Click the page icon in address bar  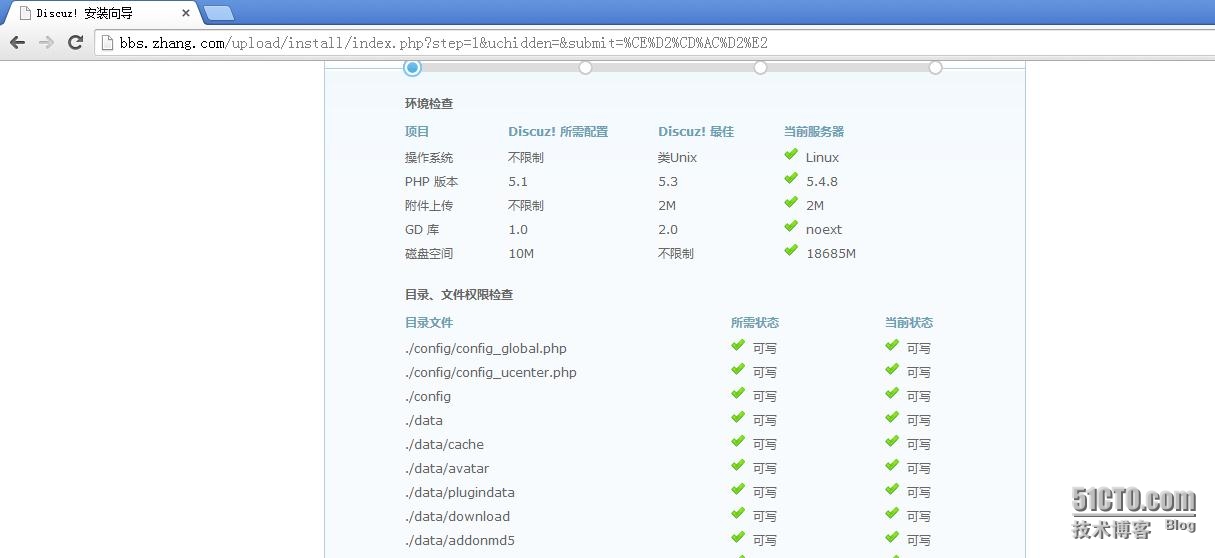[108, 43]
